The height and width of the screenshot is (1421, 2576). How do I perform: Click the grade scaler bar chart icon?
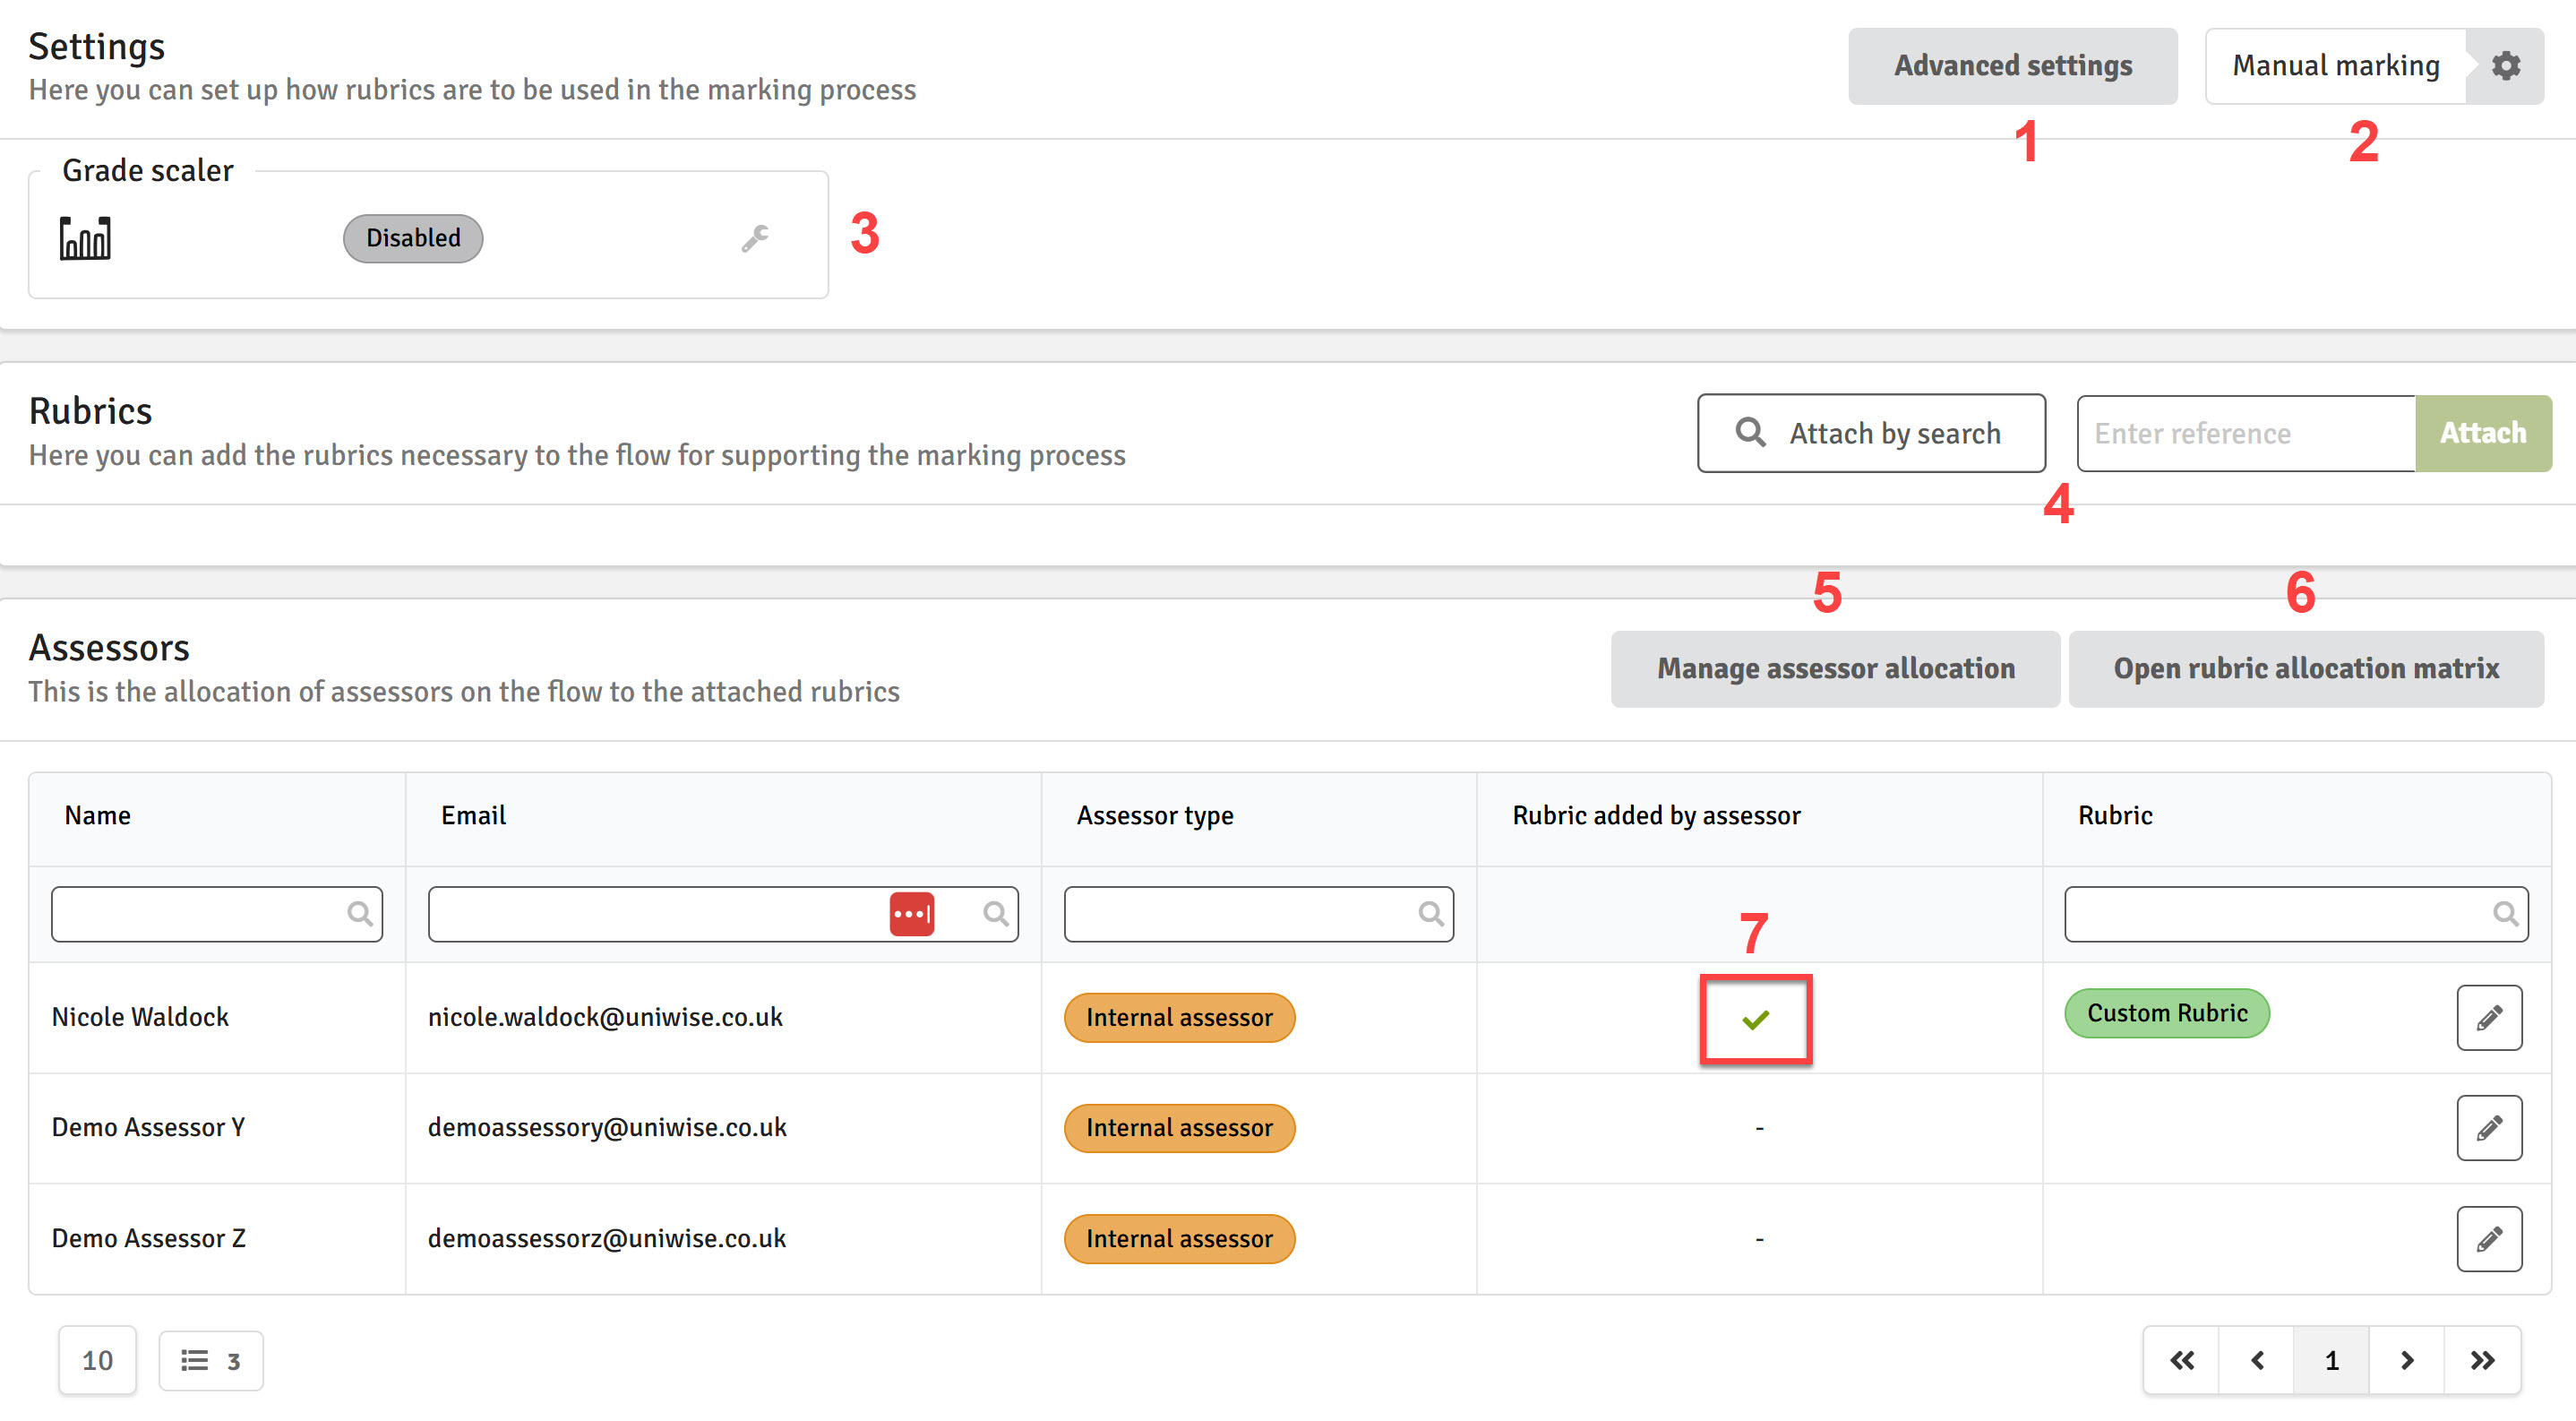(x=85, y=238)
